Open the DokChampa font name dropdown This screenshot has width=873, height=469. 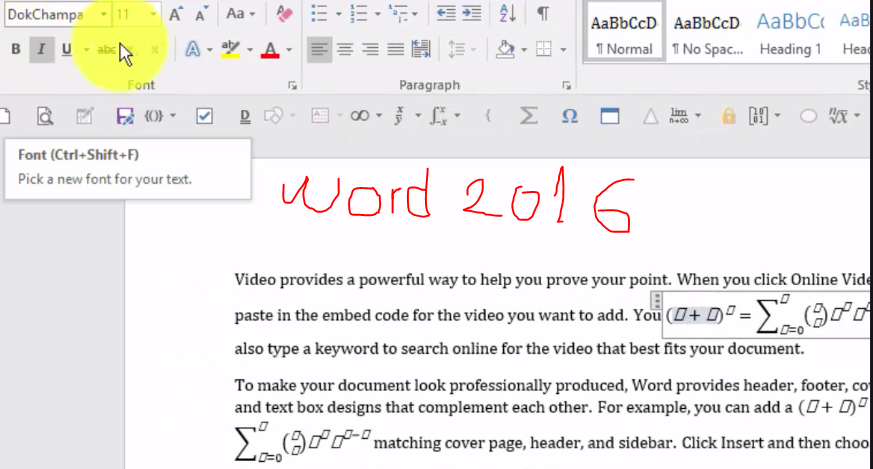click(103, 14)
